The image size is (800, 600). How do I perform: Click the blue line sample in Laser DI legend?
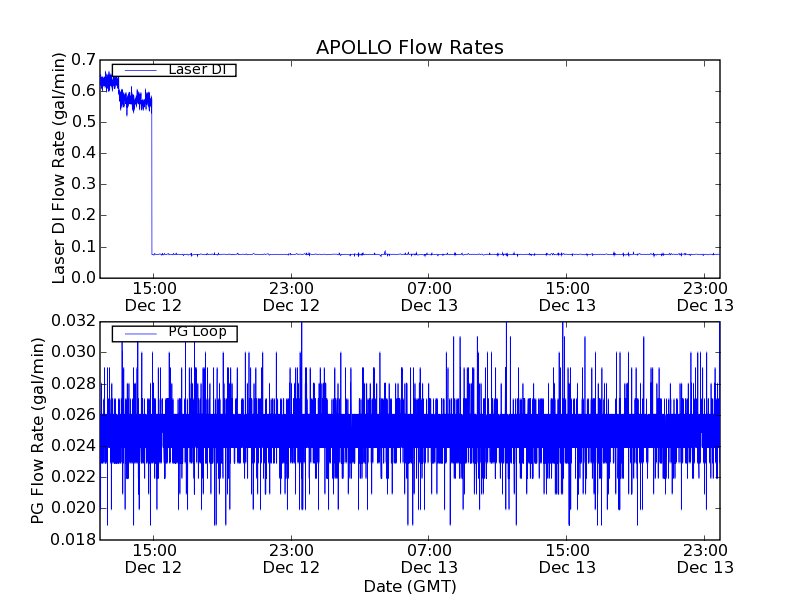pos(137,70)
